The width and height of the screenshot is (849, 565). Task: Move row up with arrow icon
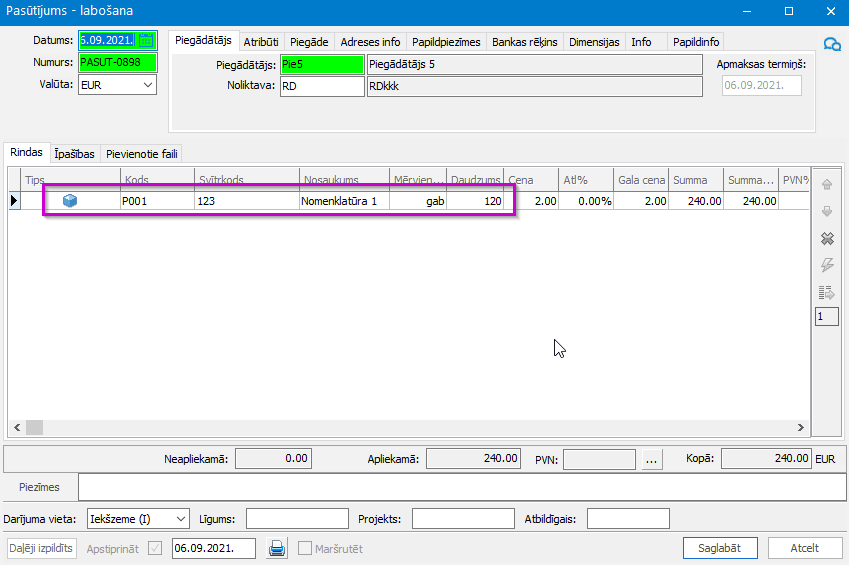[x=827, y=185]
